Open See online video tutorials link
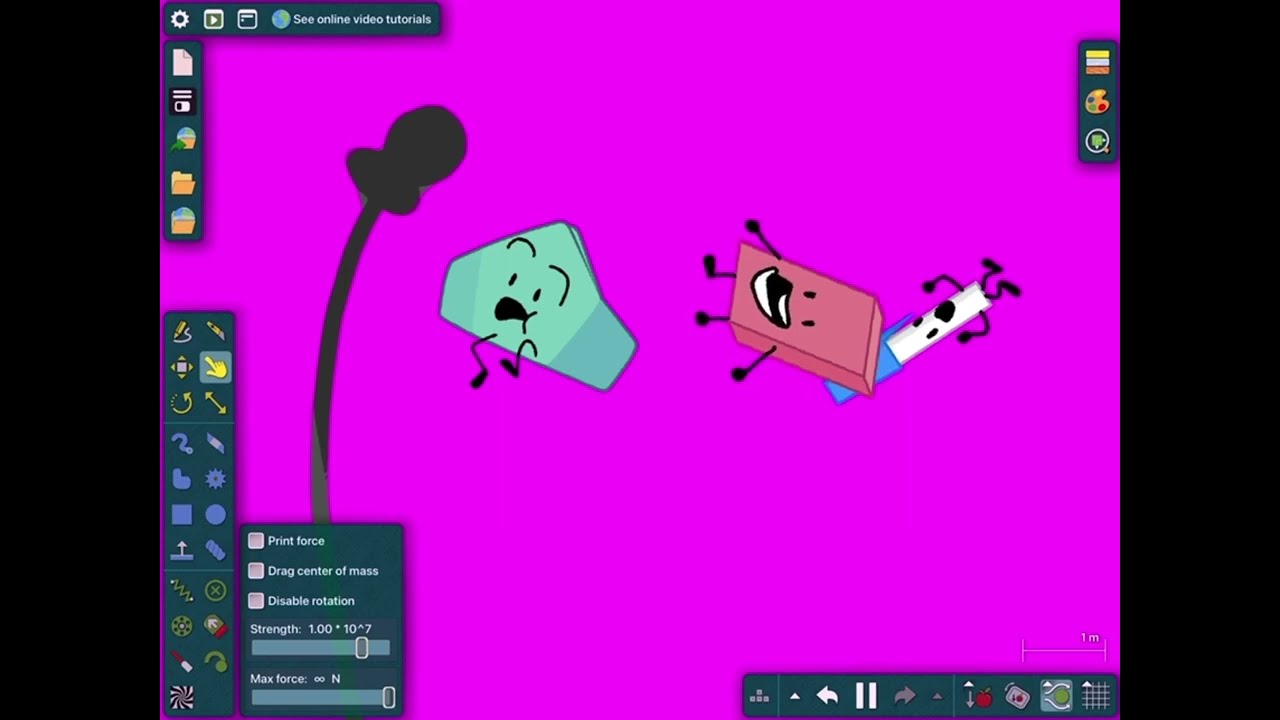This screenshot has height=720, width=1280. (x=352, y=19)
